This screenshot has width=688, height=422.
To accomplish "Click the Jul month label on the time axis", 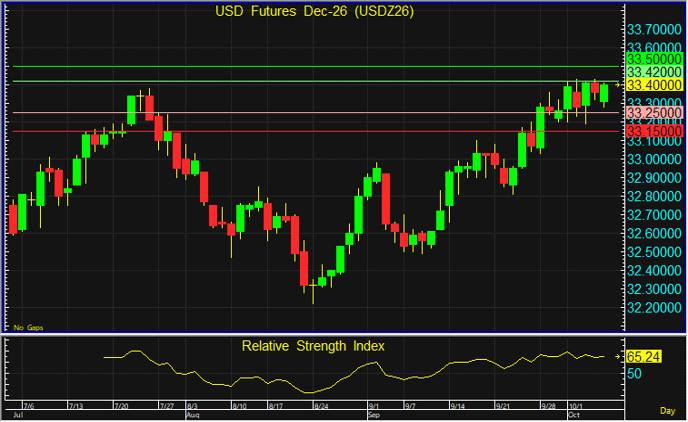I will pos(18,415).
